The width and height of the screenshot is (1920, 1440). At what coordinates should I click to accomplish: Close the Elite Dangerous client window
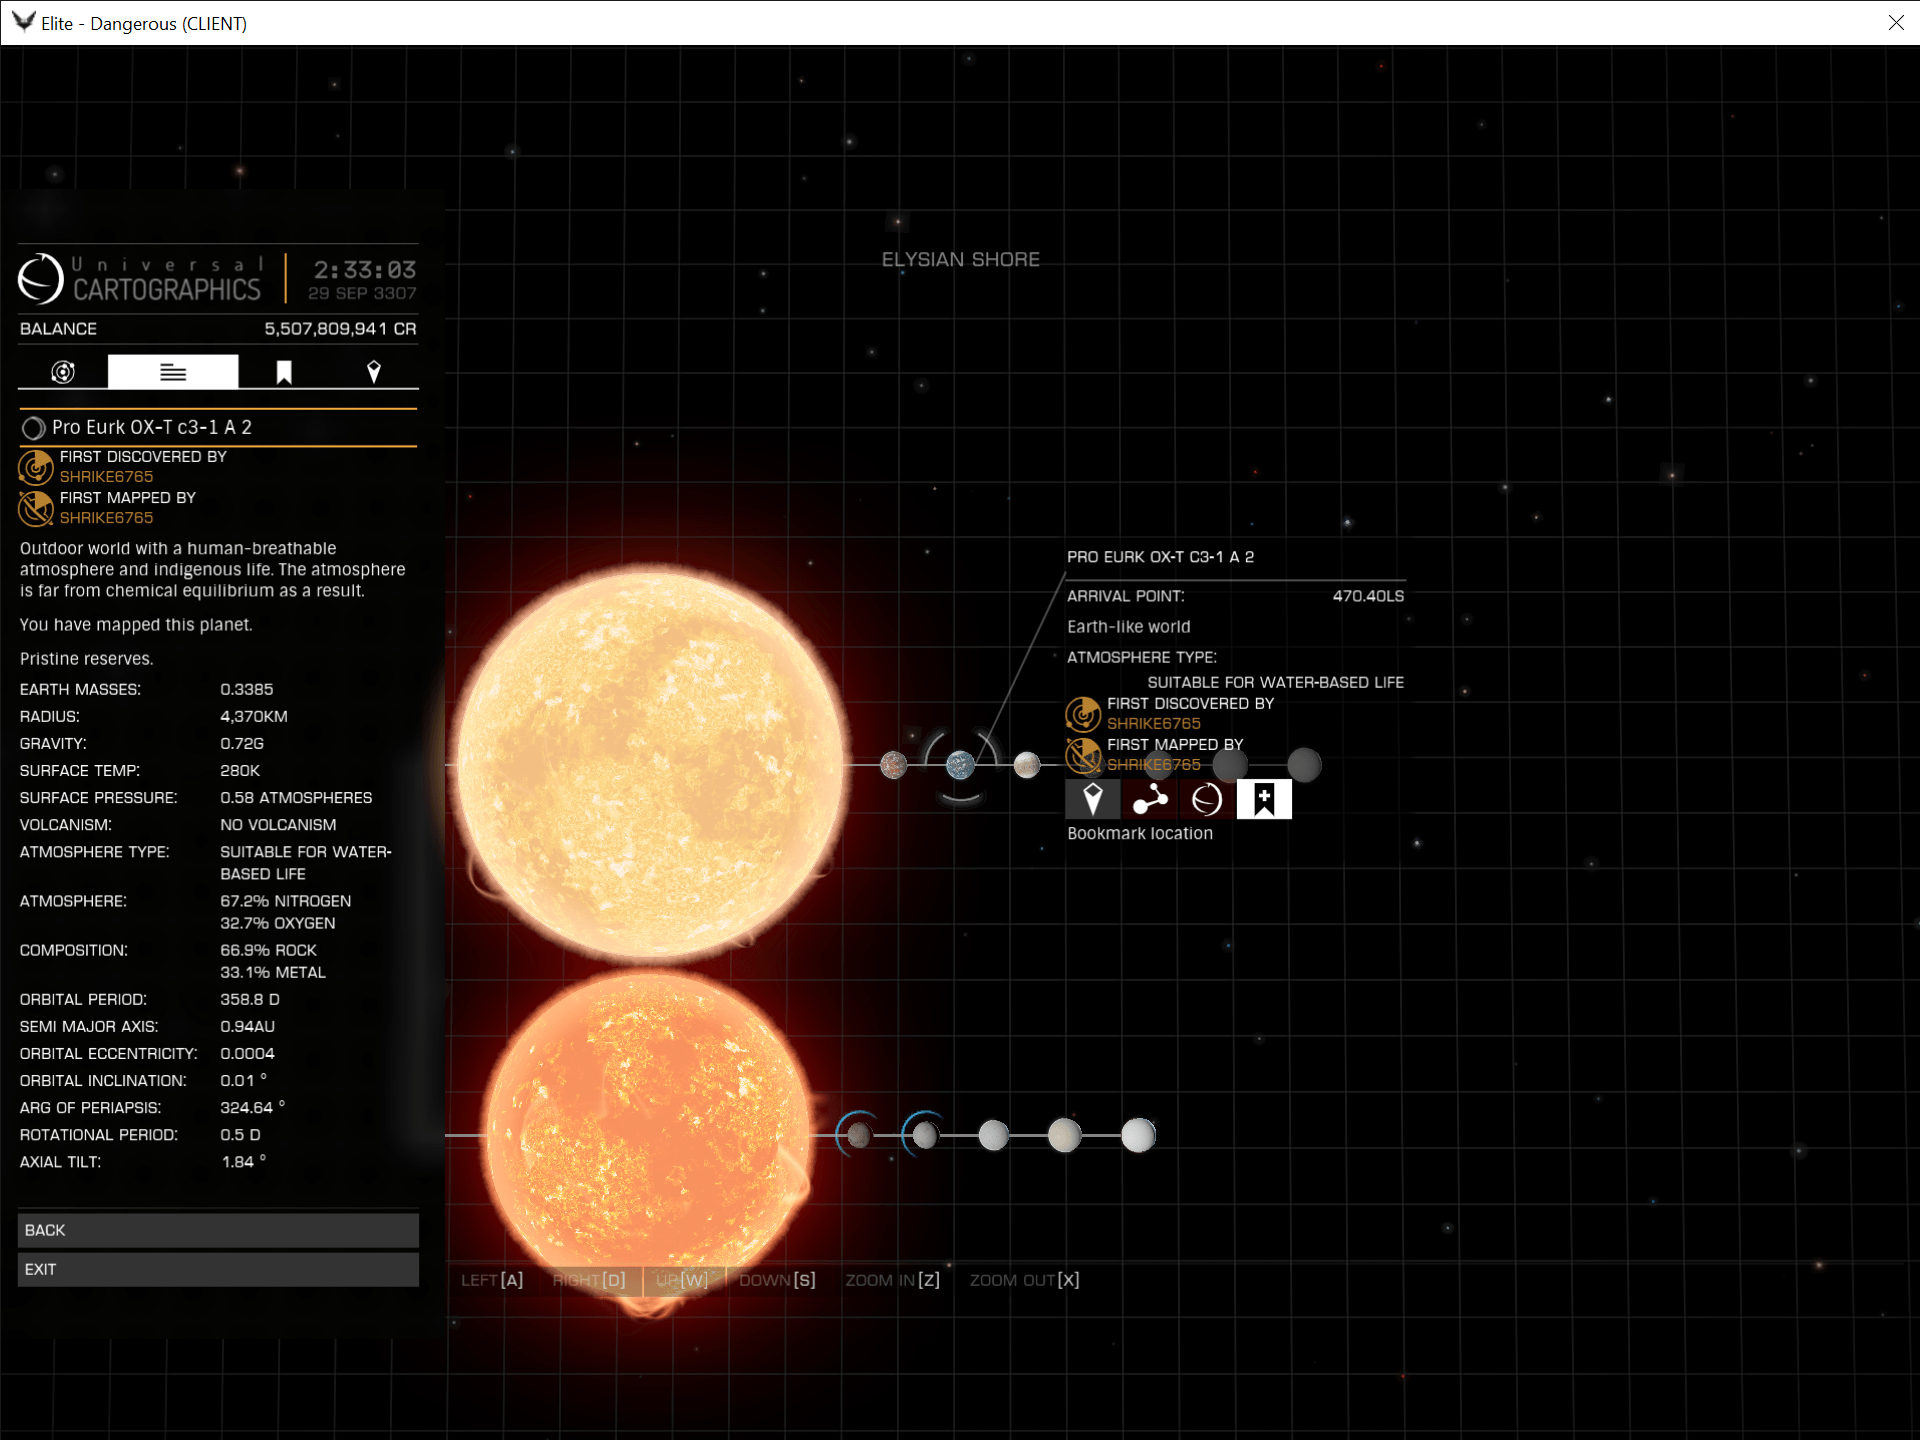(x=1895, y=22)
